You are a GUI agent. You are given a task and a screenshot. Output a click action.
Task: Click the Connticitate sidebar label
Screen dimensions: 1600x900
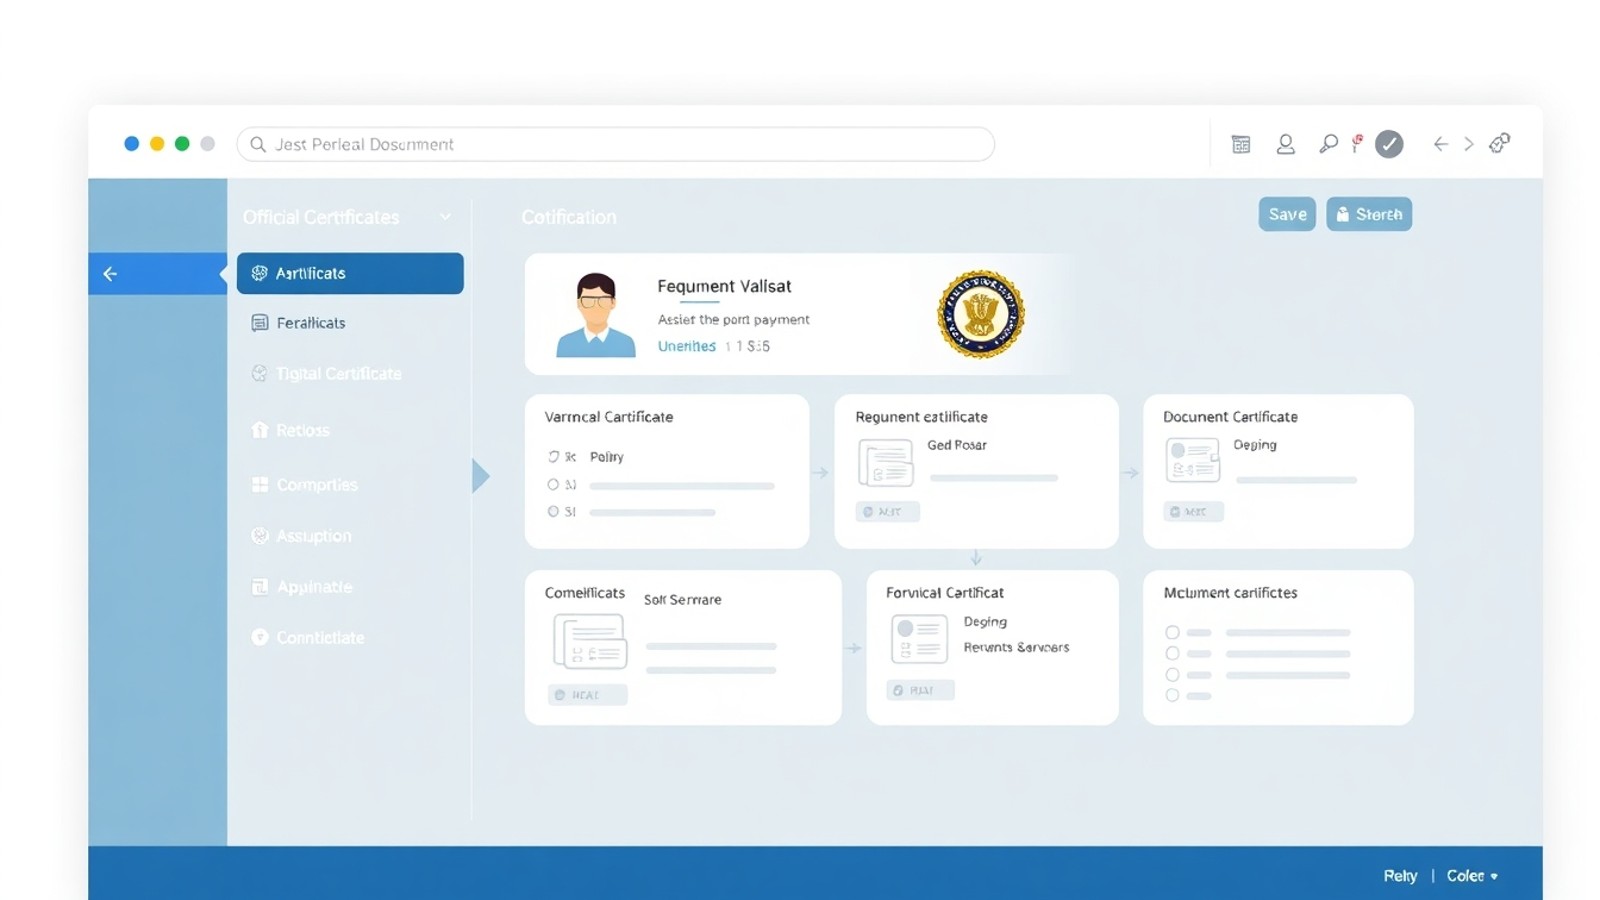(320, 637)
